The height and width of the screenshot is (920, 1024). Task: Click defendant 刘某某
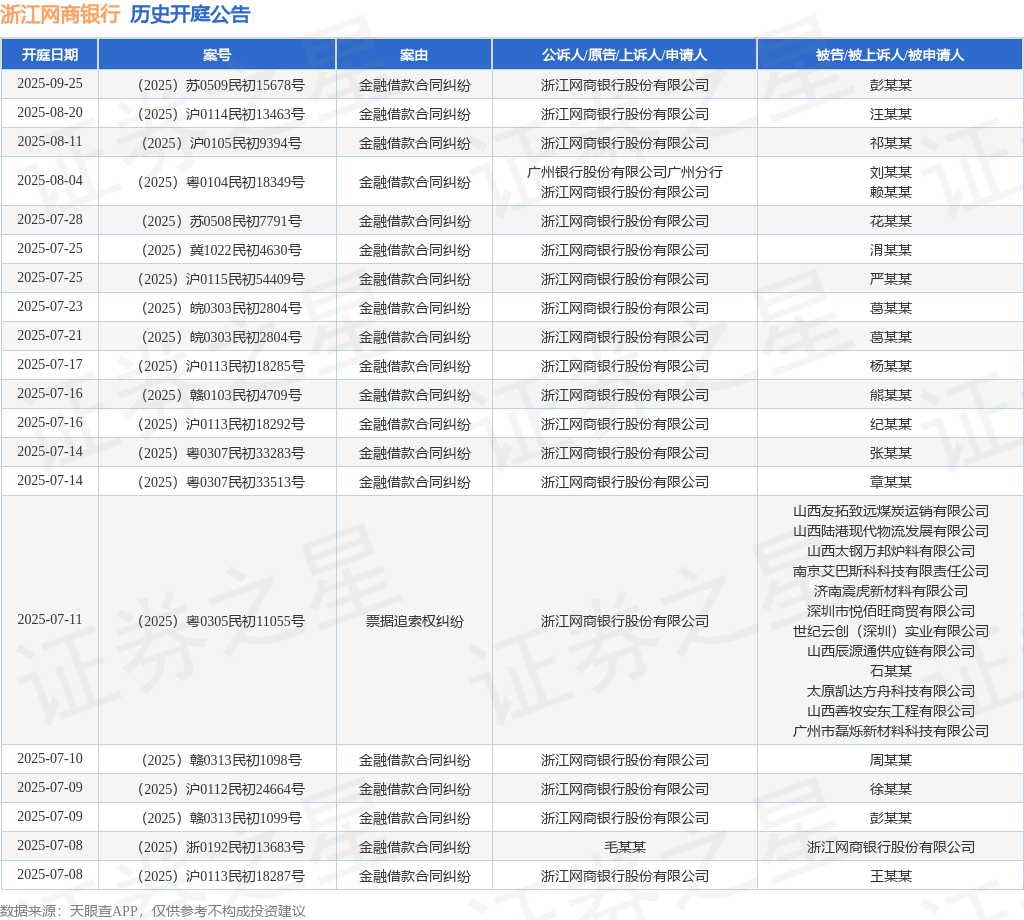pos(891,172)
